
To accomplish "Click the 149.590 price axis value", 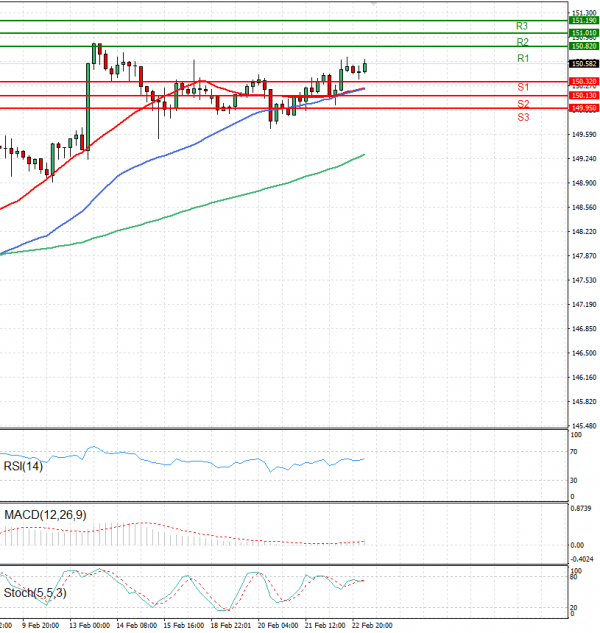I will tap(584, 134).
